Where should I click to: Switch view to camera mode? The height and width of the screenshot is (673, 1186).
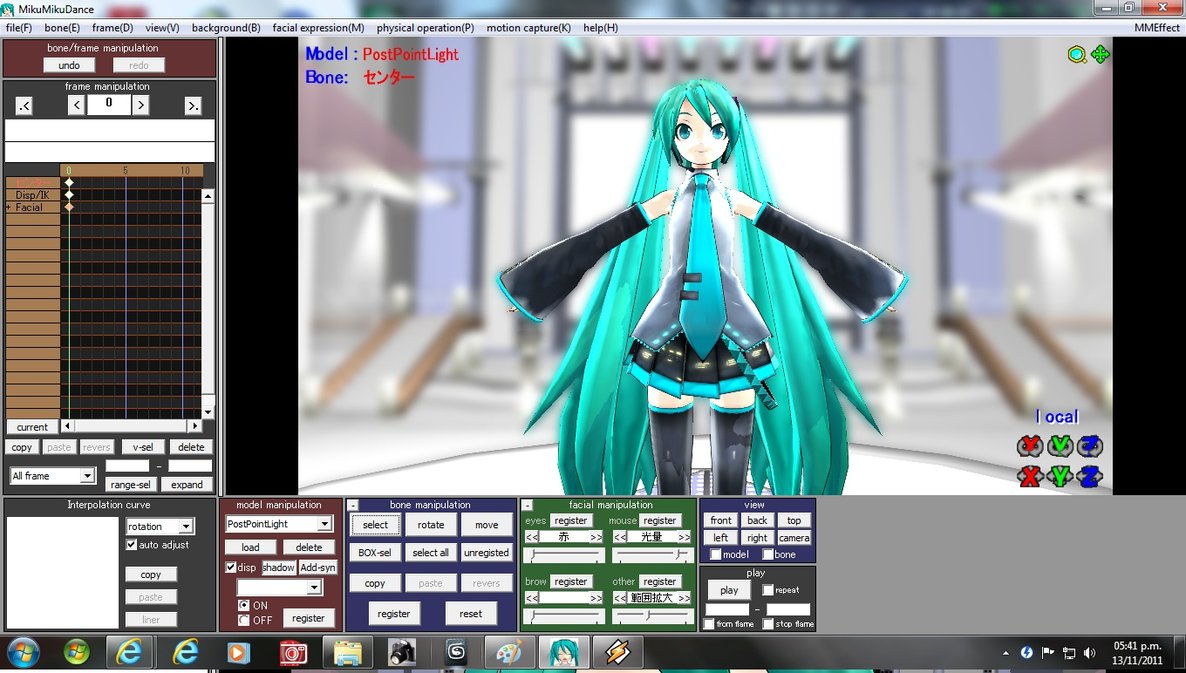coord(794,537)
